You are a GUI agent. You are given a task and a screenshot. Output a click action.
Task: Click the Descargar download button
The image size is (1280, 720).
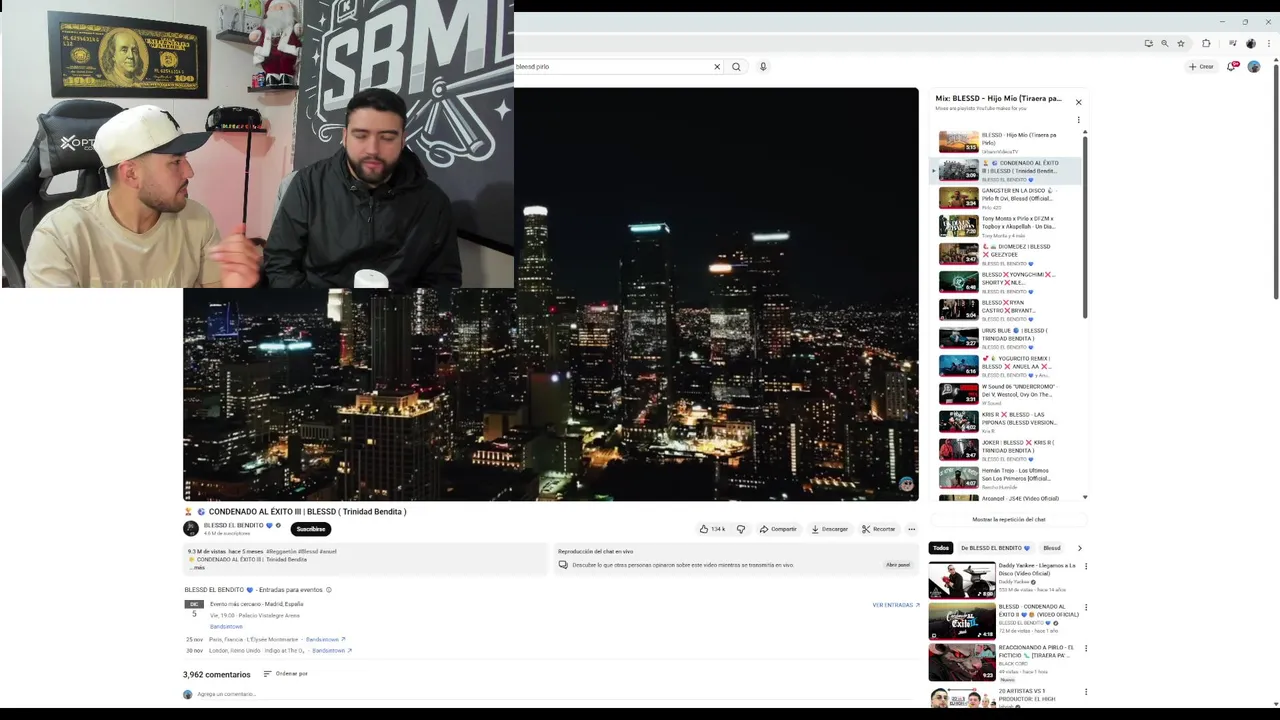(830, 529)
